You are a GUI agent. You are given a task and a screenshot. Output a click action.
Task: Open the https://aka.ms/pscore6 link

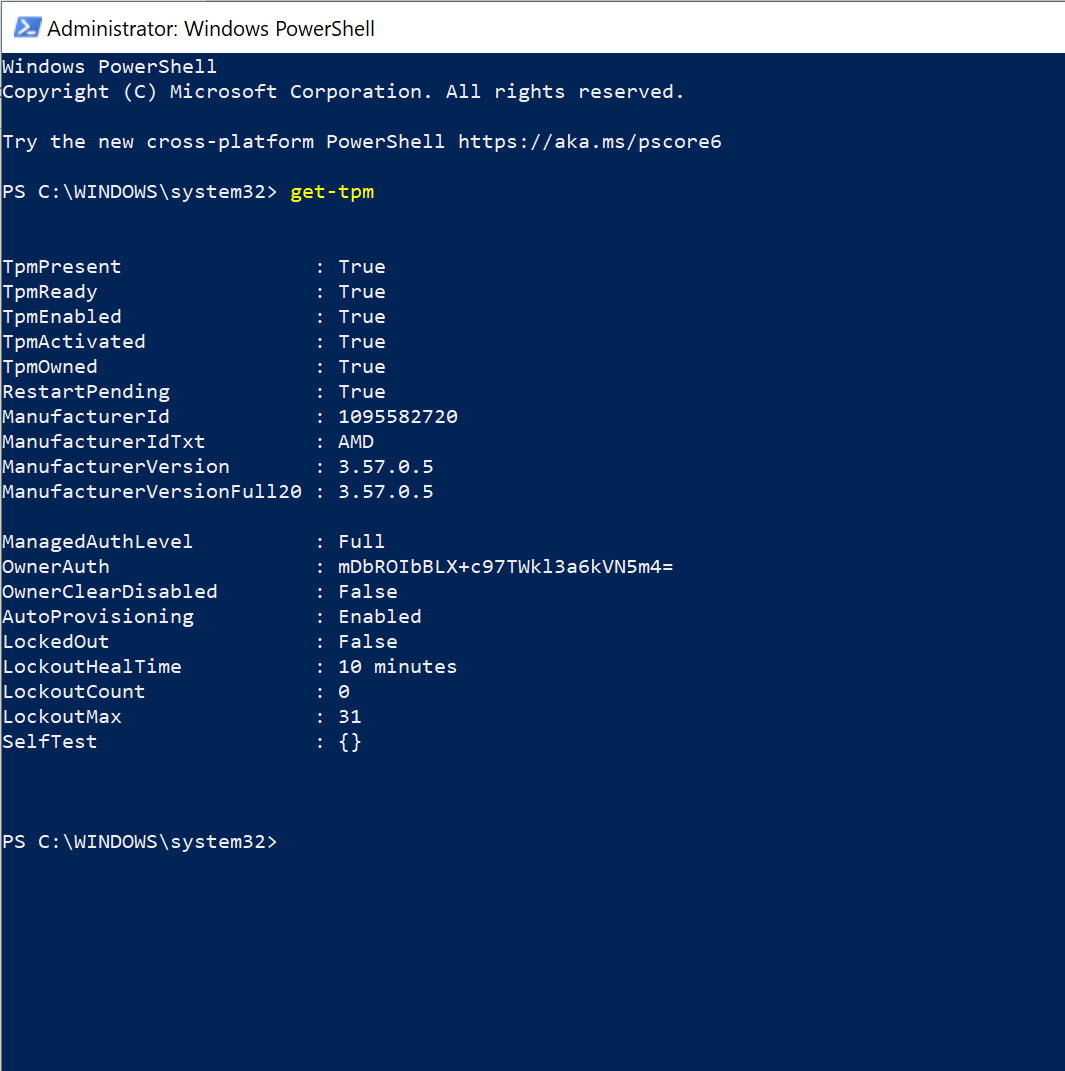pyautogui.click(x=589, y=142)
